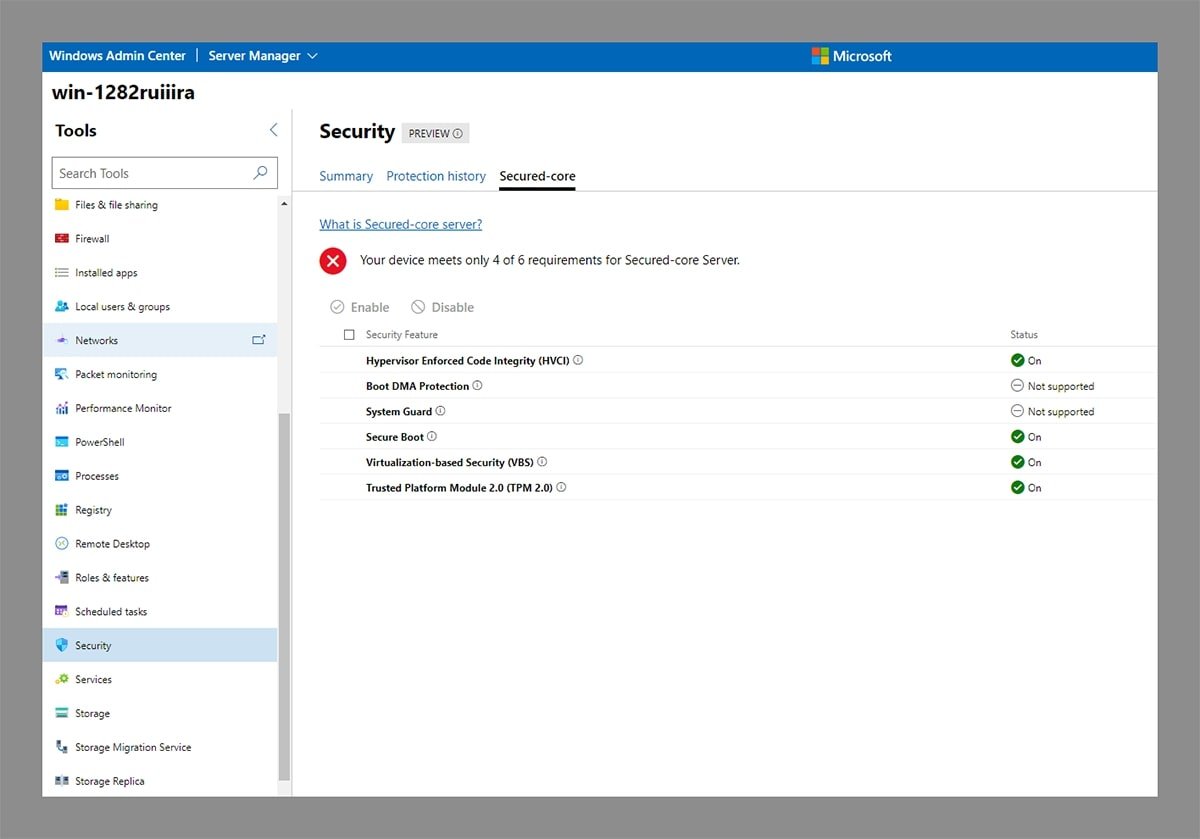Click the search magnifier icon in Tools
1200x839 pixels.
point(260,173)
